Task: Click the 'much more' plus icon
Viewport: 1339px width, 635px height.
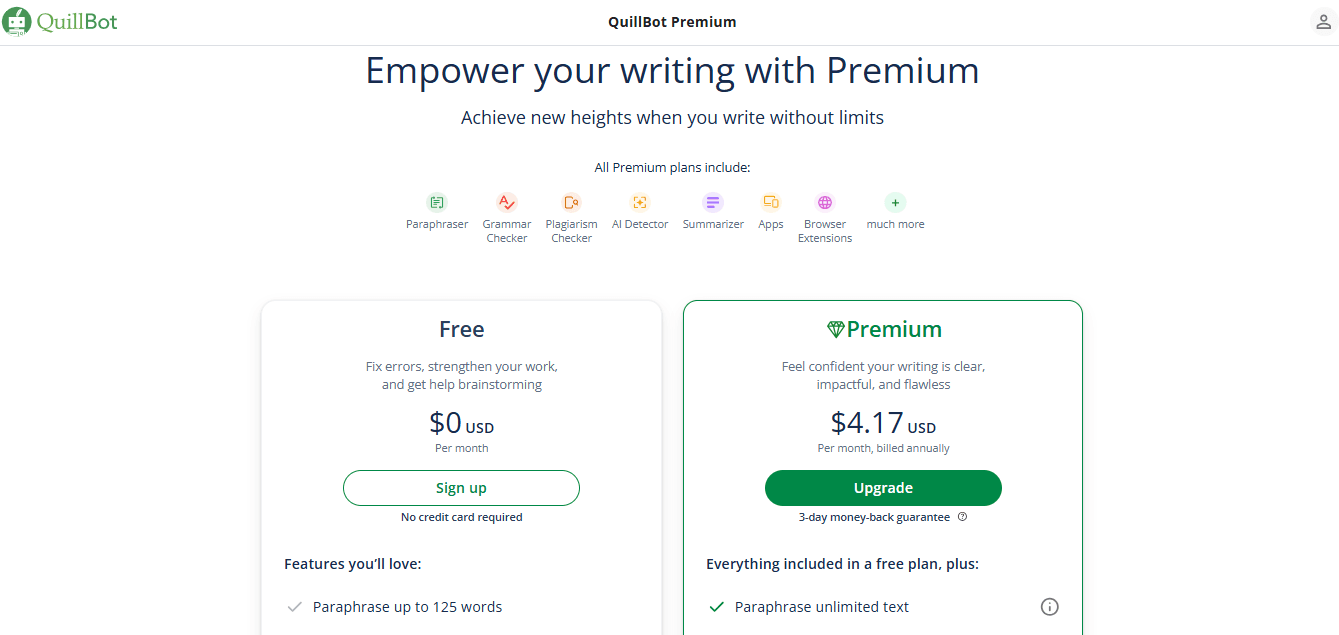Action: tap(894, 202)
